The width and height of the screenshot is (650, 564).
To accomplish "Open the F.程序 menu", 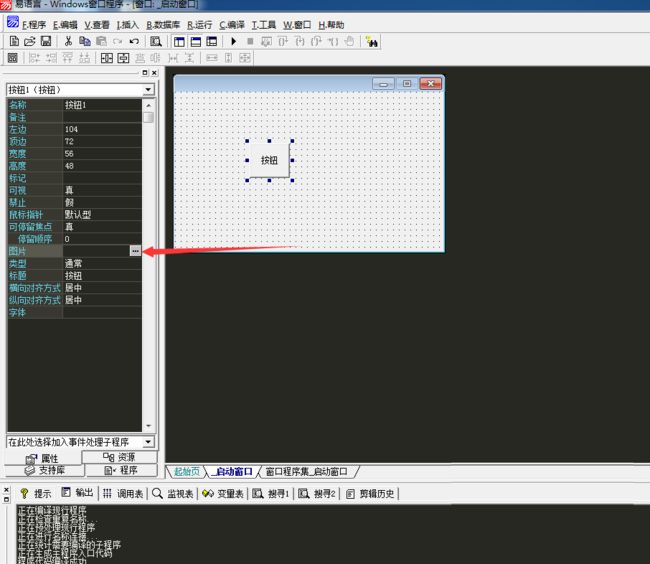I will [x=34, y=25].
